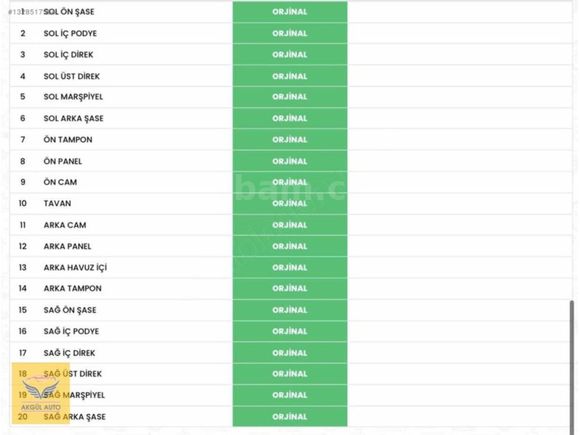Click the ARKA HAVUZ İÇİ label
Screen dimensions: 580x435
[75, 267]
